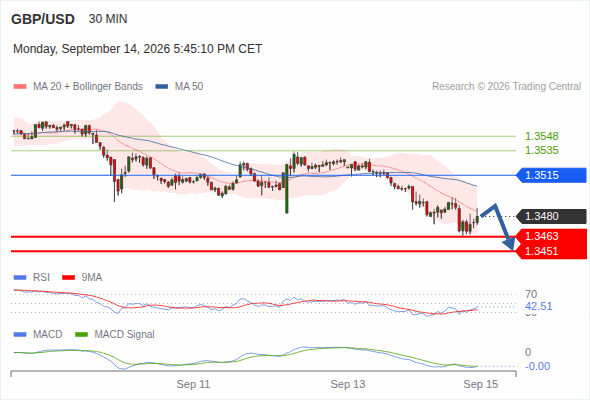Click the 1.3535 resistance level label

(541, 151)
